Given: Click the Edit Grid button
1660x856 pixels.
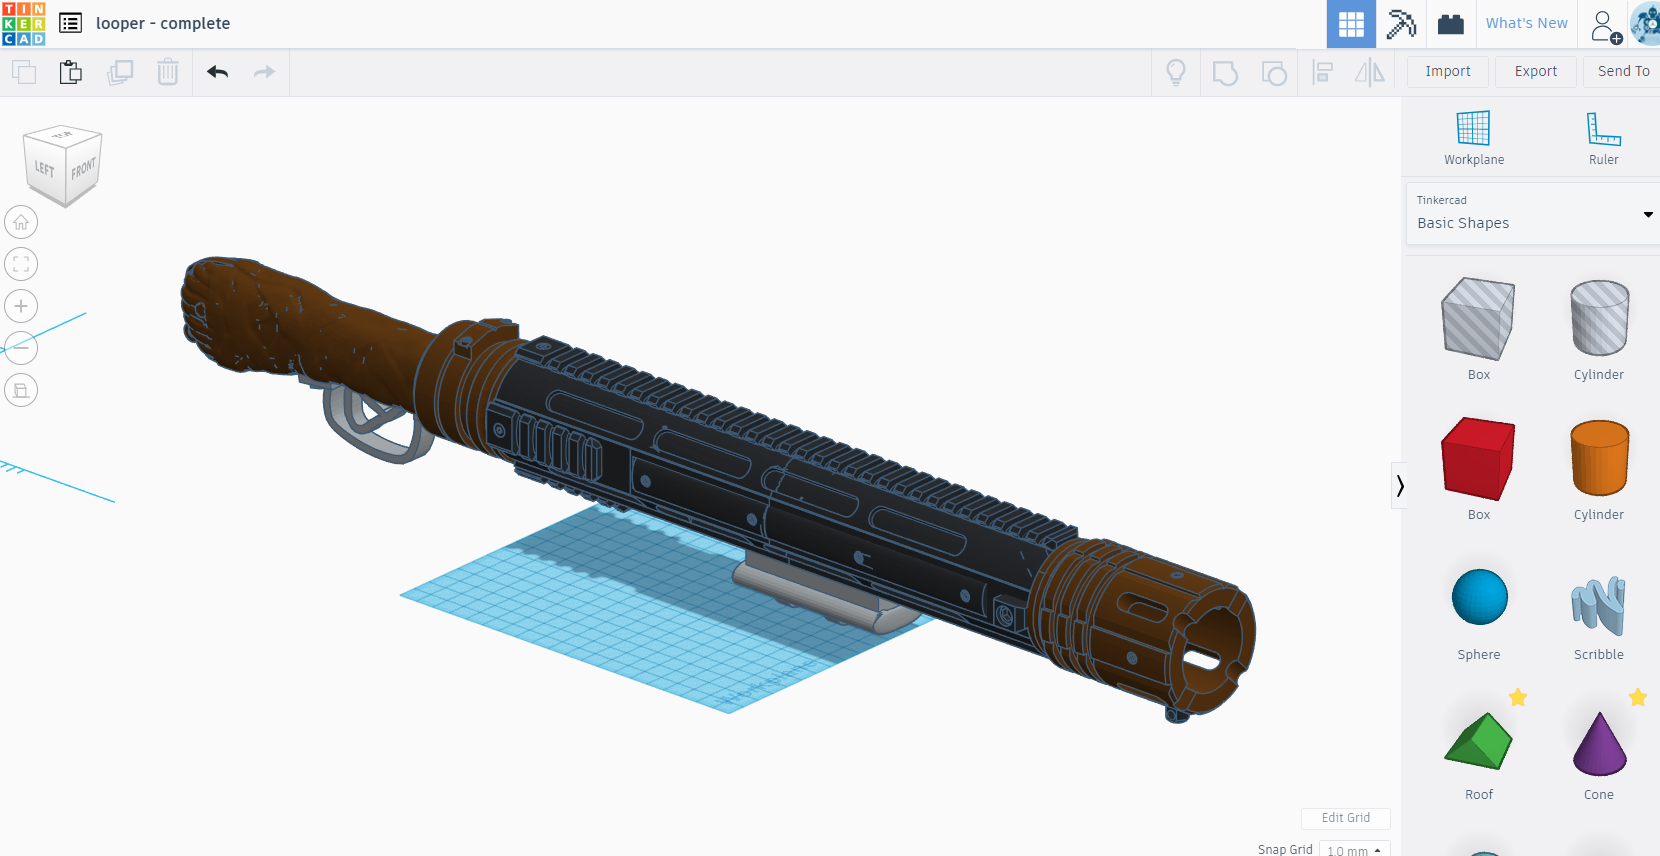Looking at the screenshot, I should [x=1346, y=818].
